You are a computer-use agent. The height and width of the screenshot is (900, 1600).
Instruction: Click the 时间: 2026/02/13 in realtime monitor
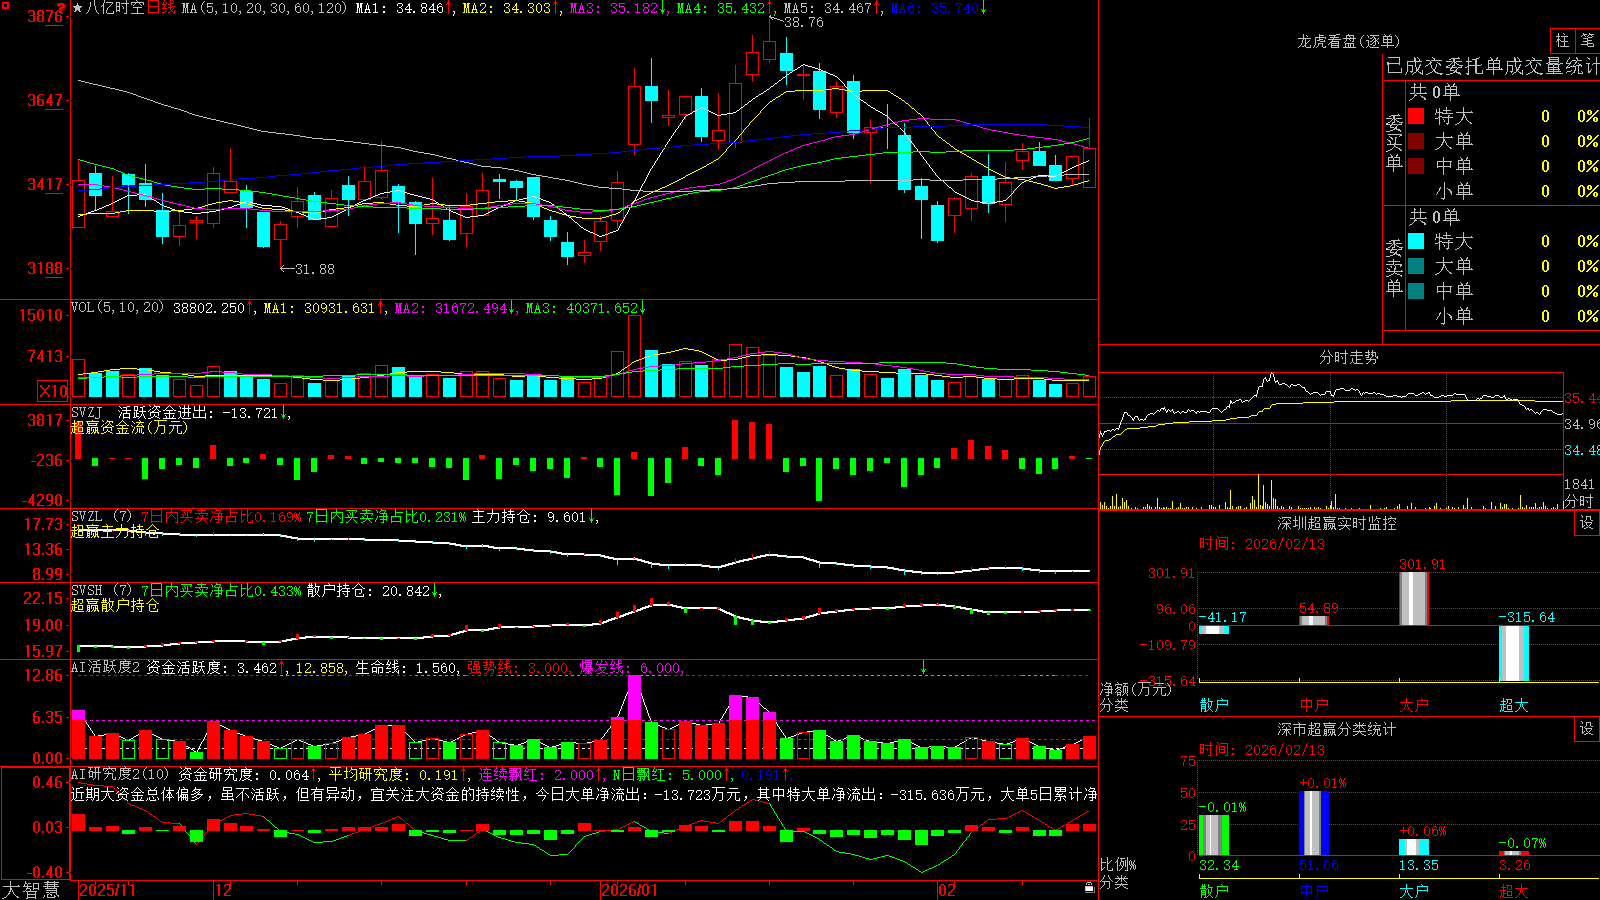(1262, 544)
